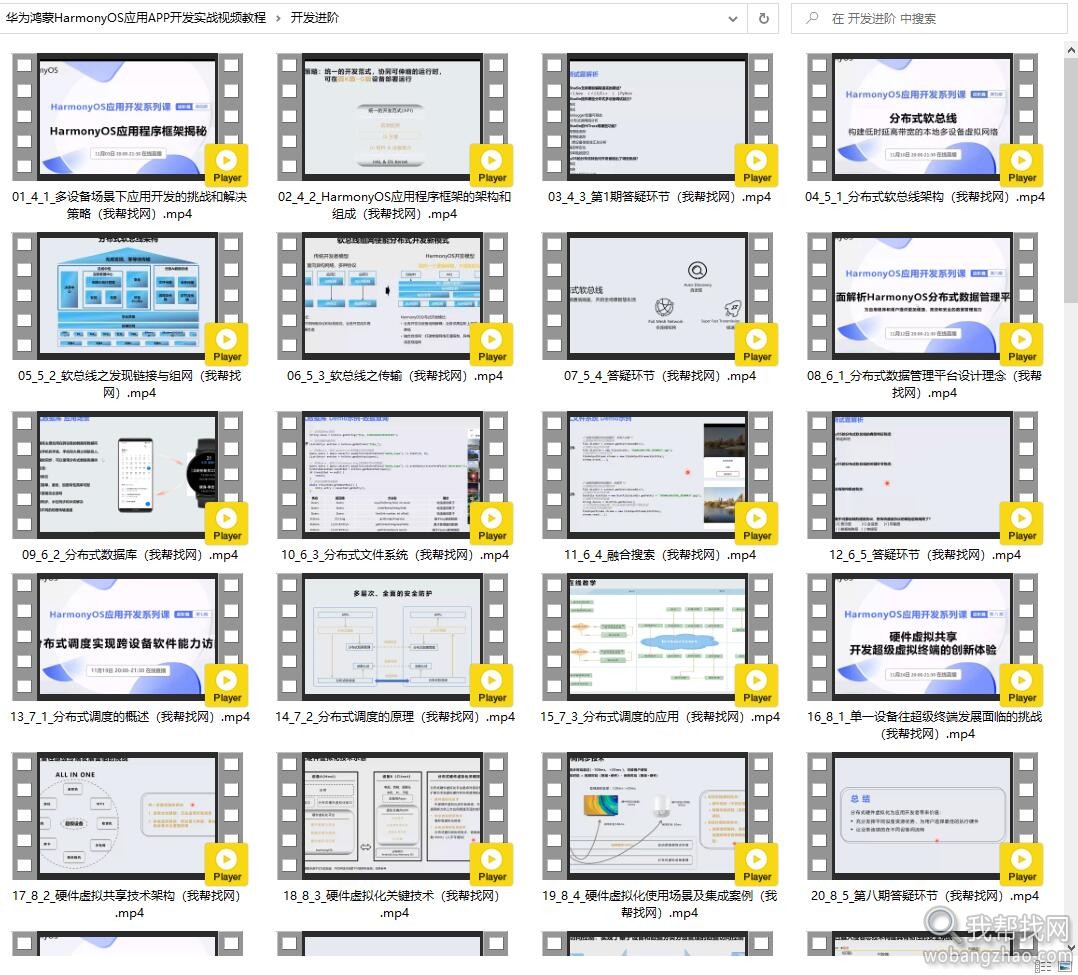Refresh the current folder view

pos(763,19)
